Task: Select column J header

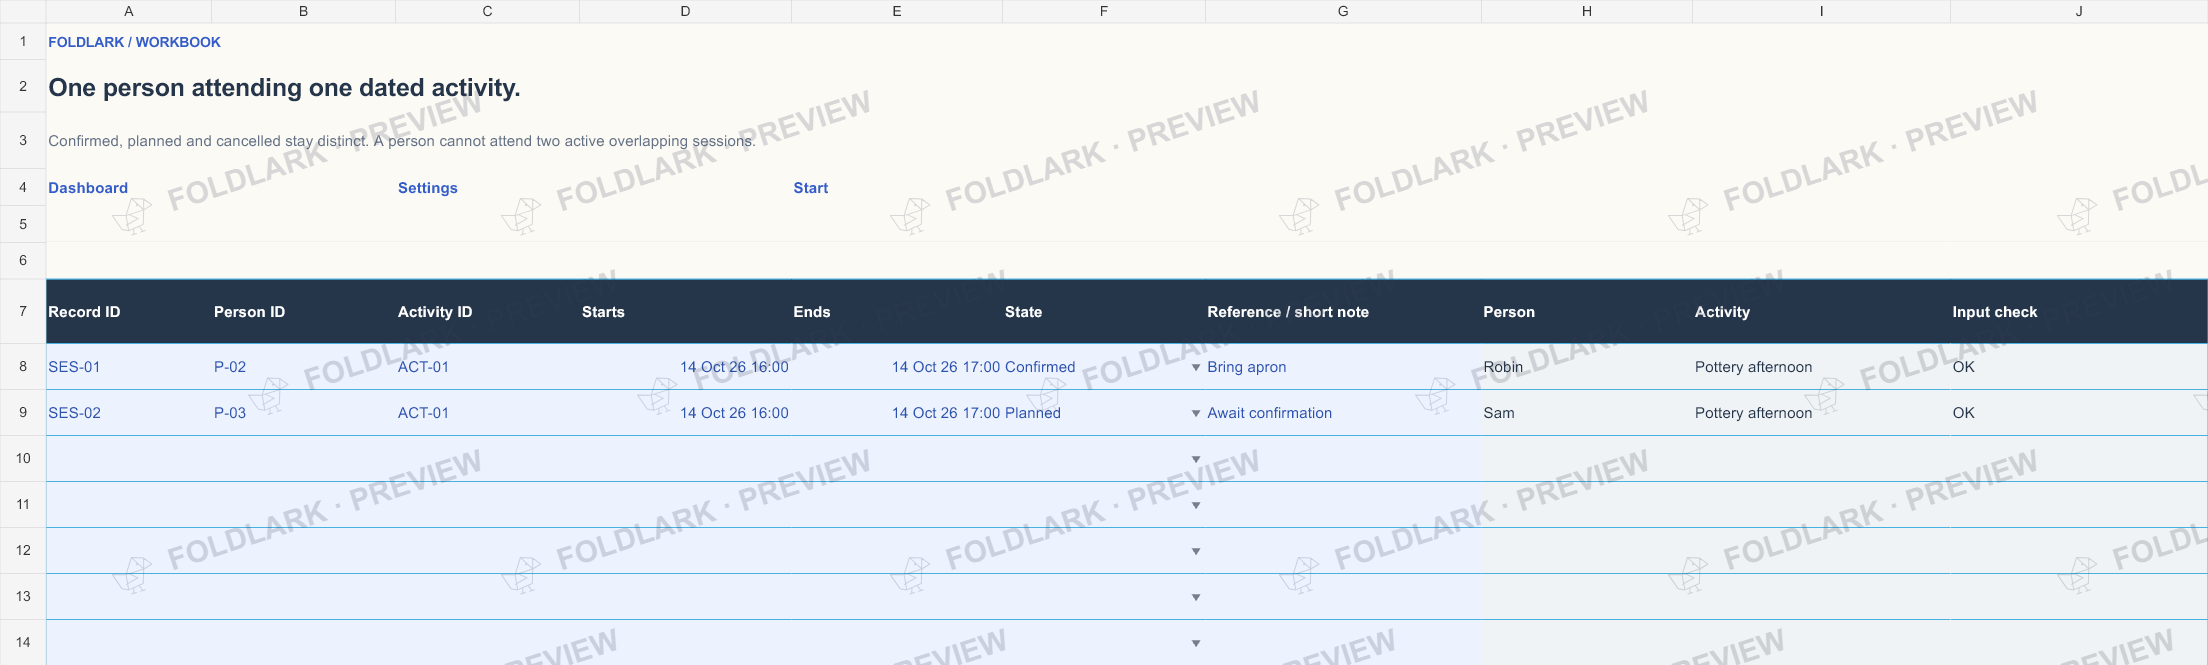Action: tap(2079, 11)
